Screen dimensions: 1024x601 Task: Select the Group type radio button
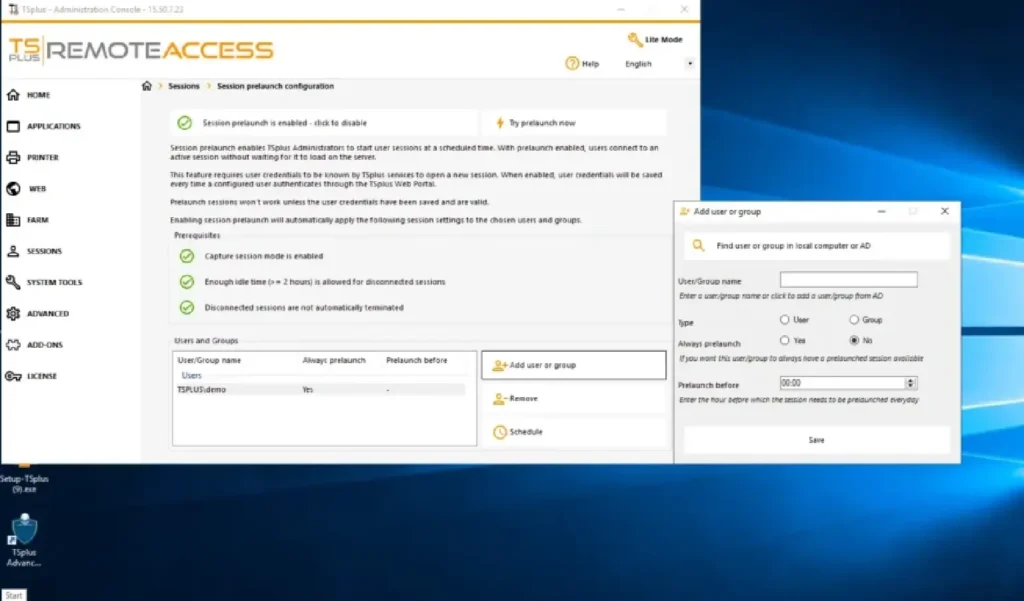854,320
